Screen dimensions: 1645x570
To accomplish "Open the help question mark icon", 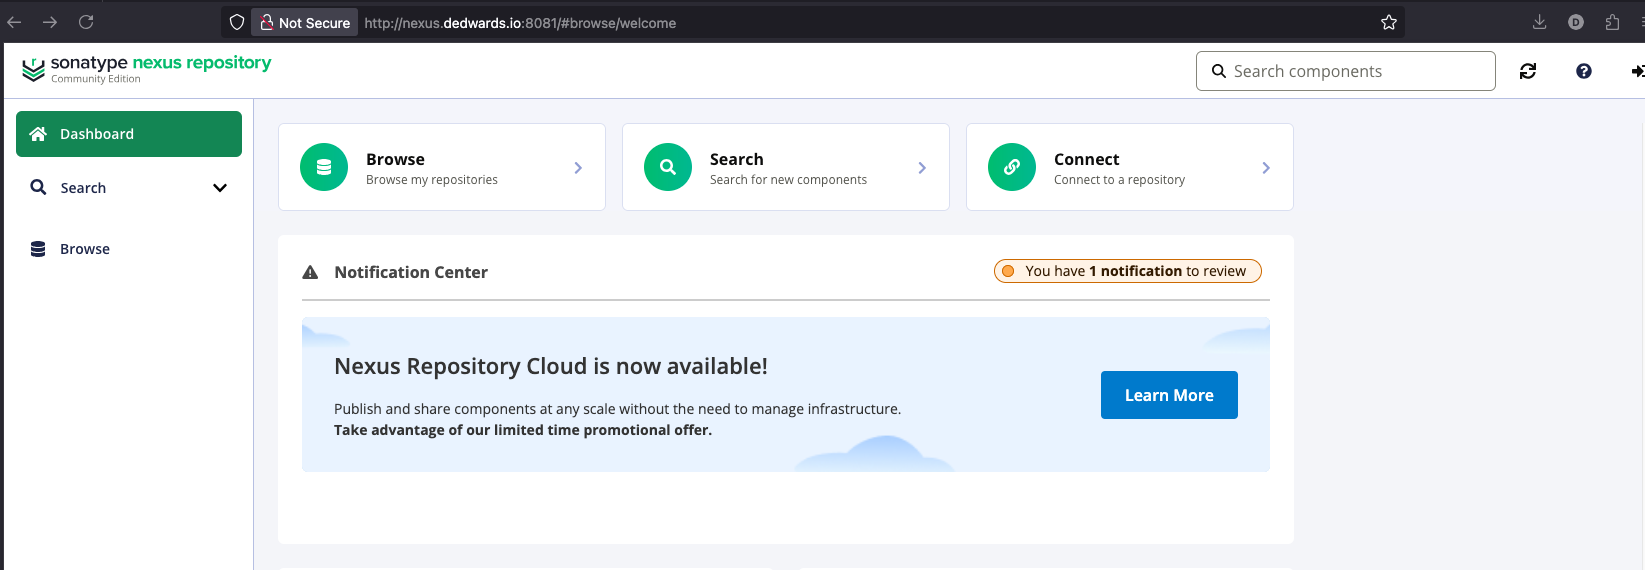I will 1584,71.
